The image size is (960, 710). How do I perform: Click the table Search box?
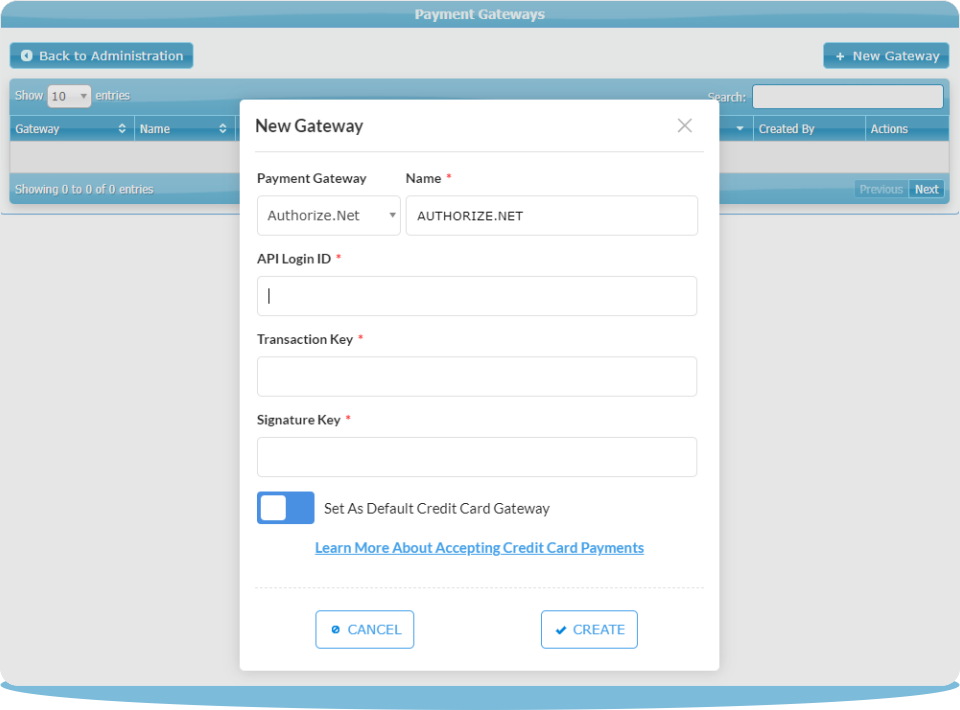coord(847,97)
